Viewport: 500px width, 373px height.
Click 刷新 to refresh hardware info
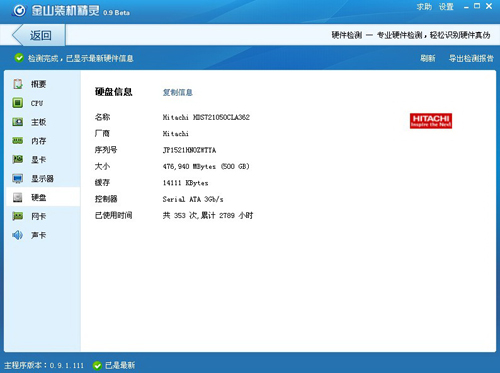click(x=428, y=58)
